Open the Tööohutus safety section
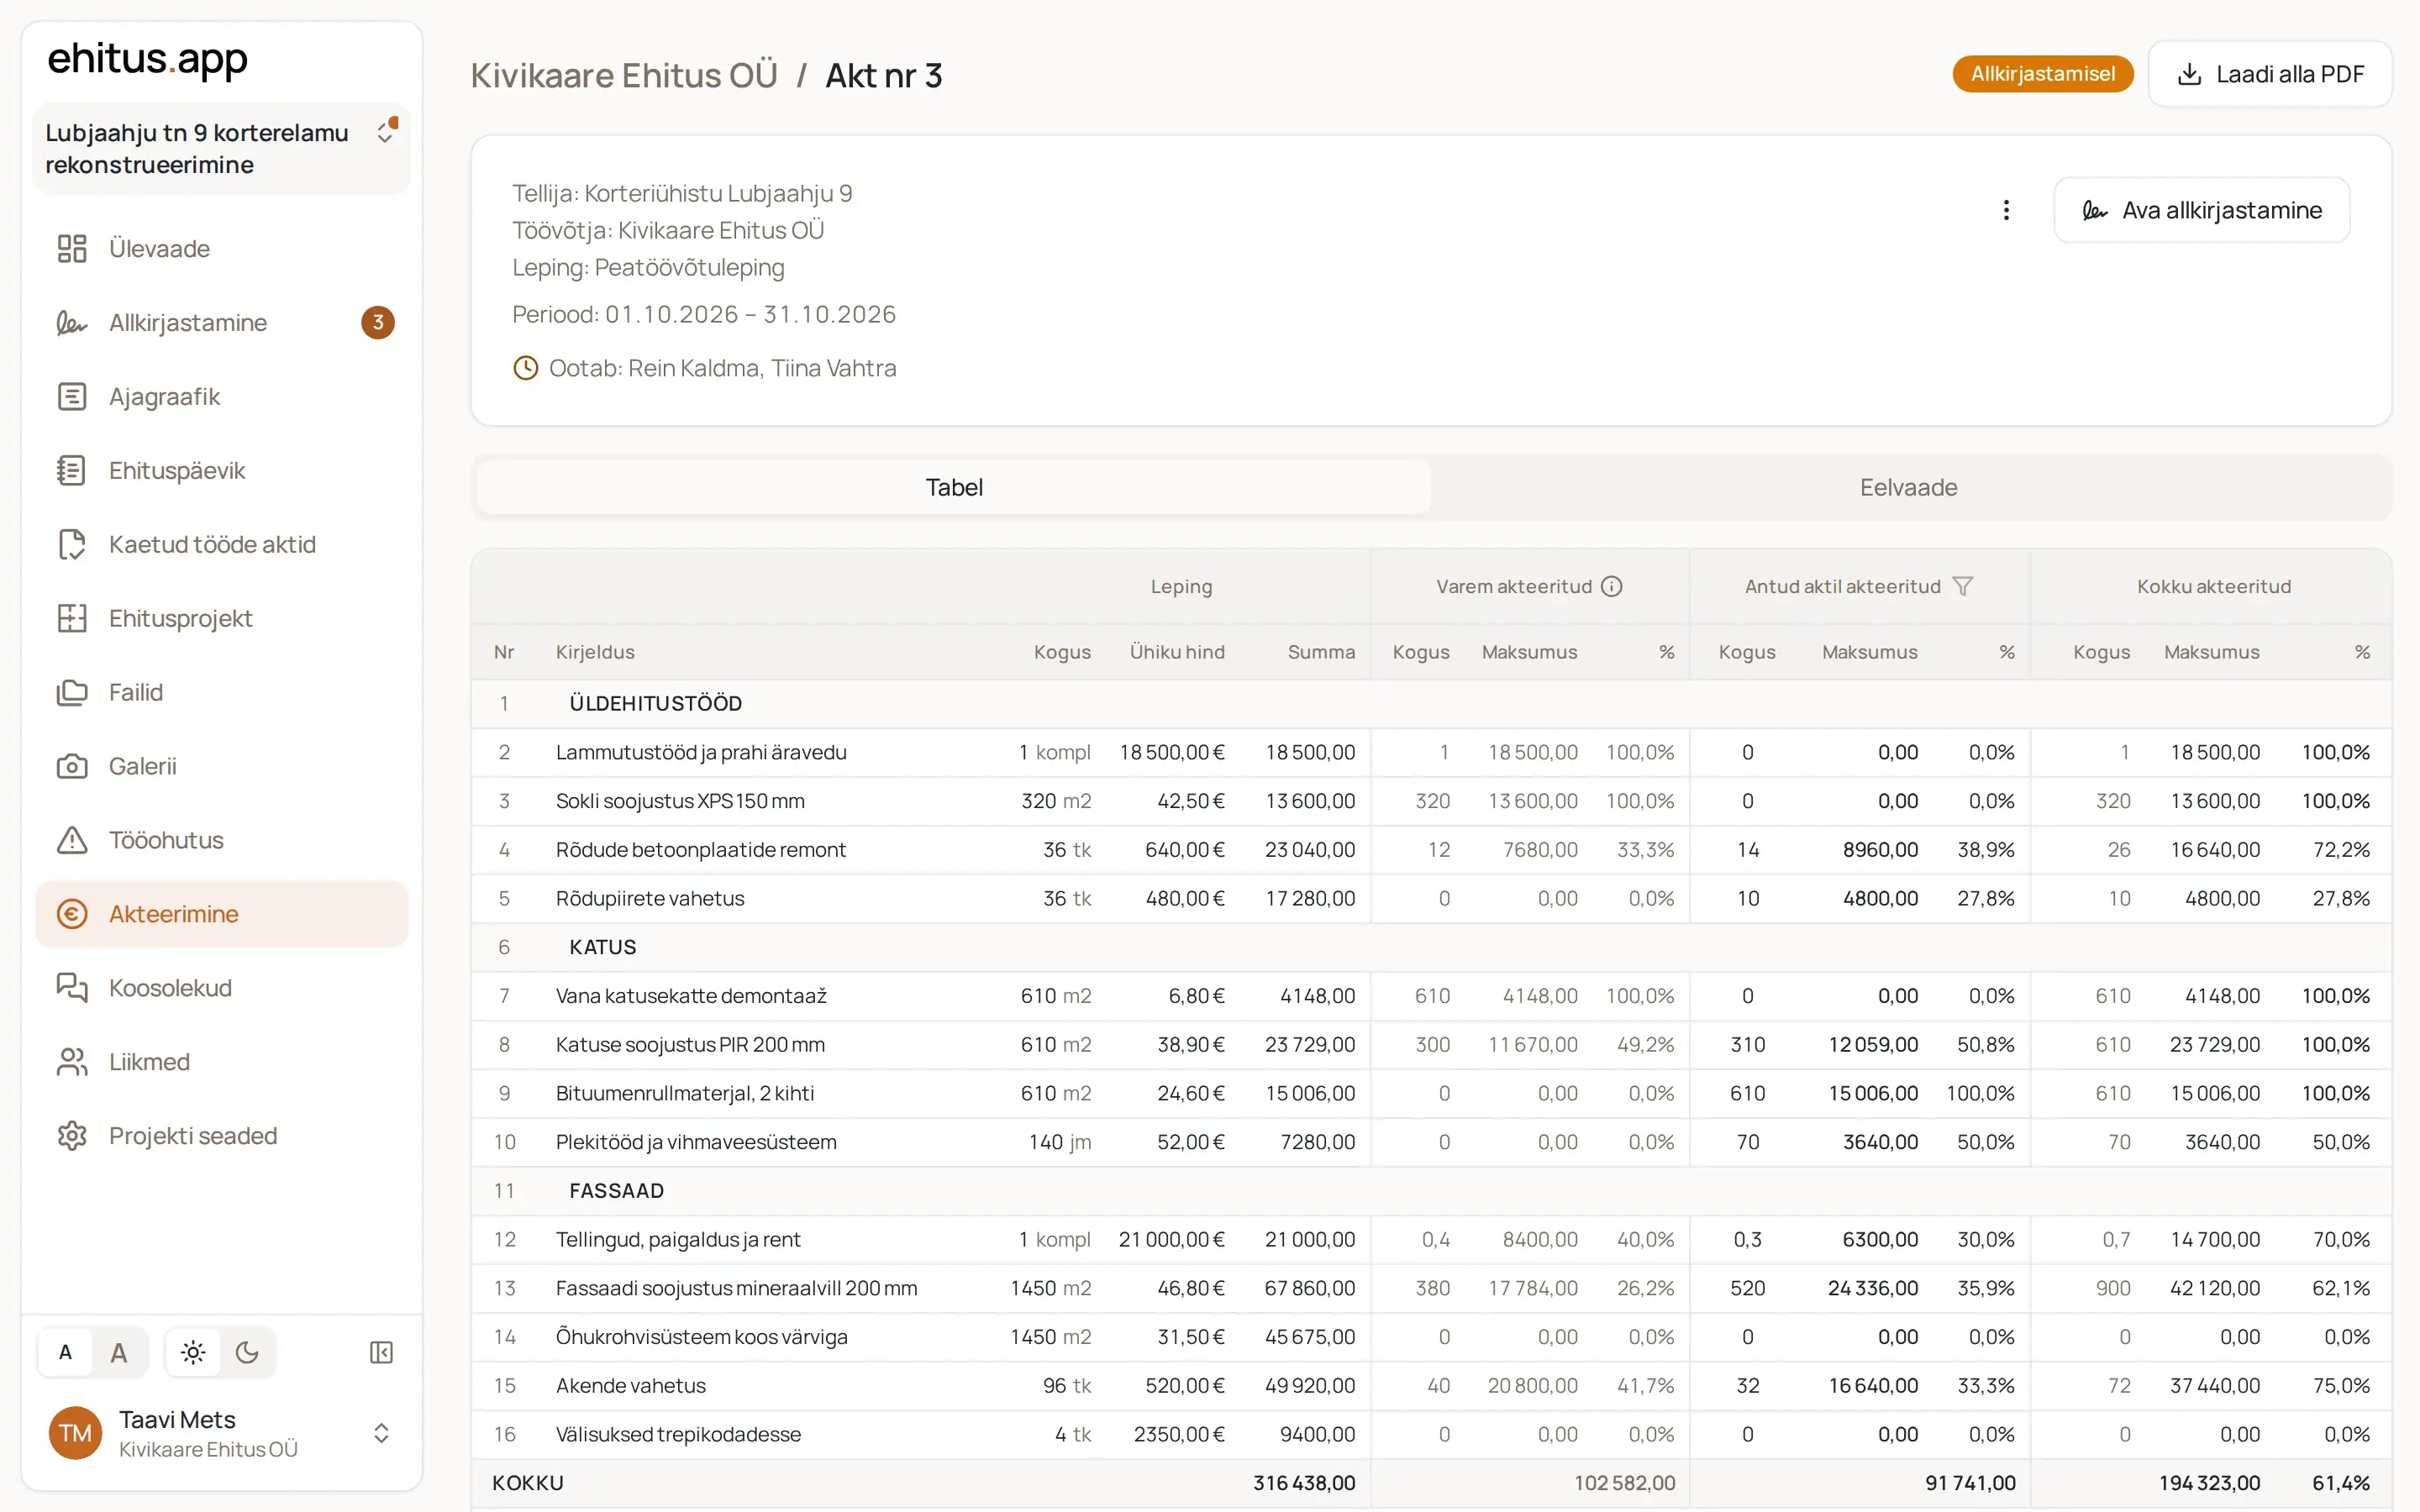Image resolution: width=2420 pixels, height=1512 pixels. (x=221, y=840)
